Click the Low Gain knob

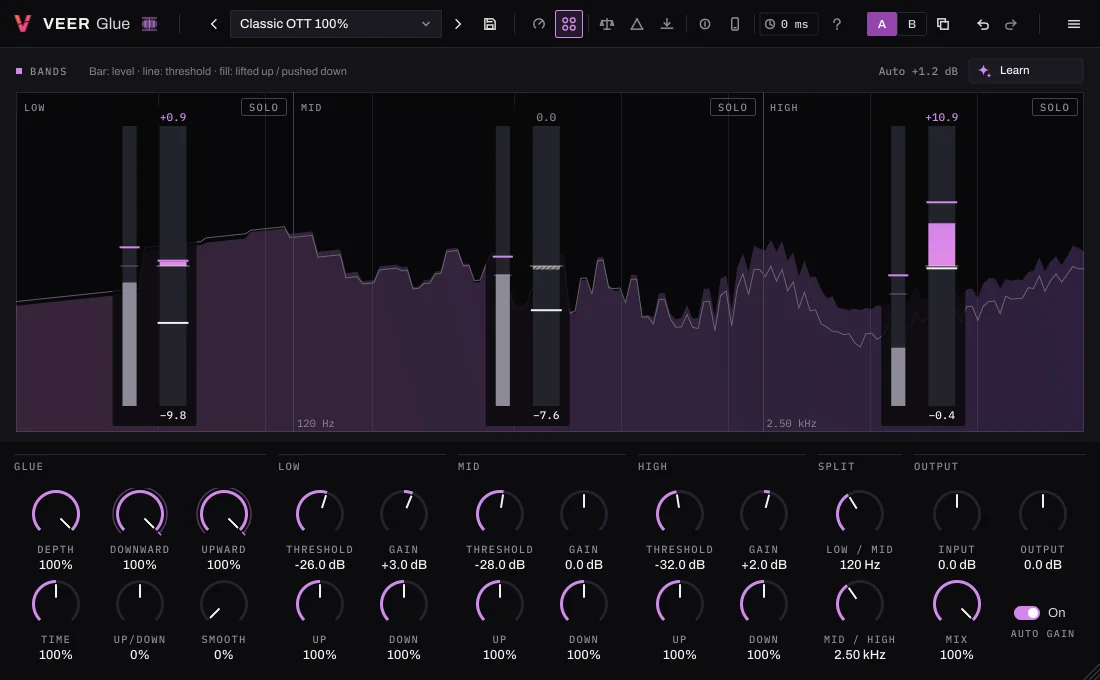point(404,513)
